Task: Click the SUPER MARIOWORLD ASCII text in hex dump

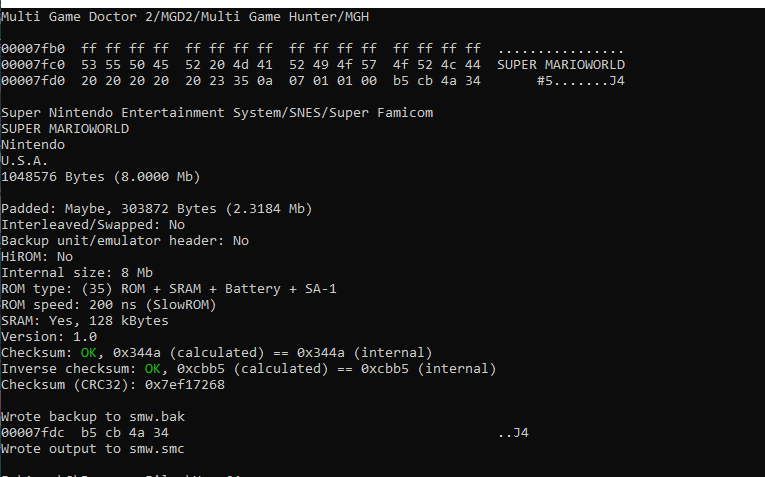Action: coord(561,64)
